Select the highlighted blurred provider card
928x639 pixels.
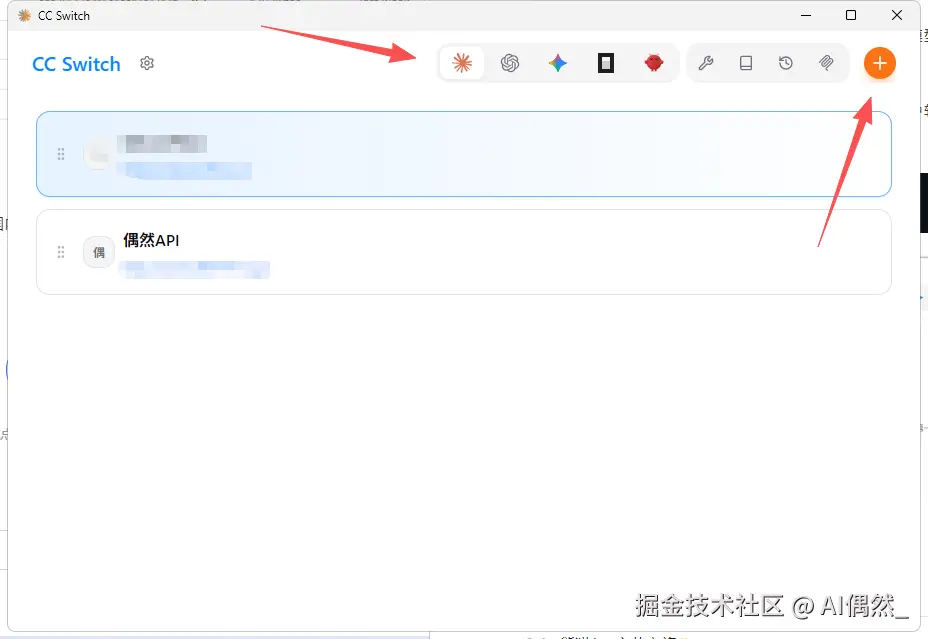pos(463,154)
